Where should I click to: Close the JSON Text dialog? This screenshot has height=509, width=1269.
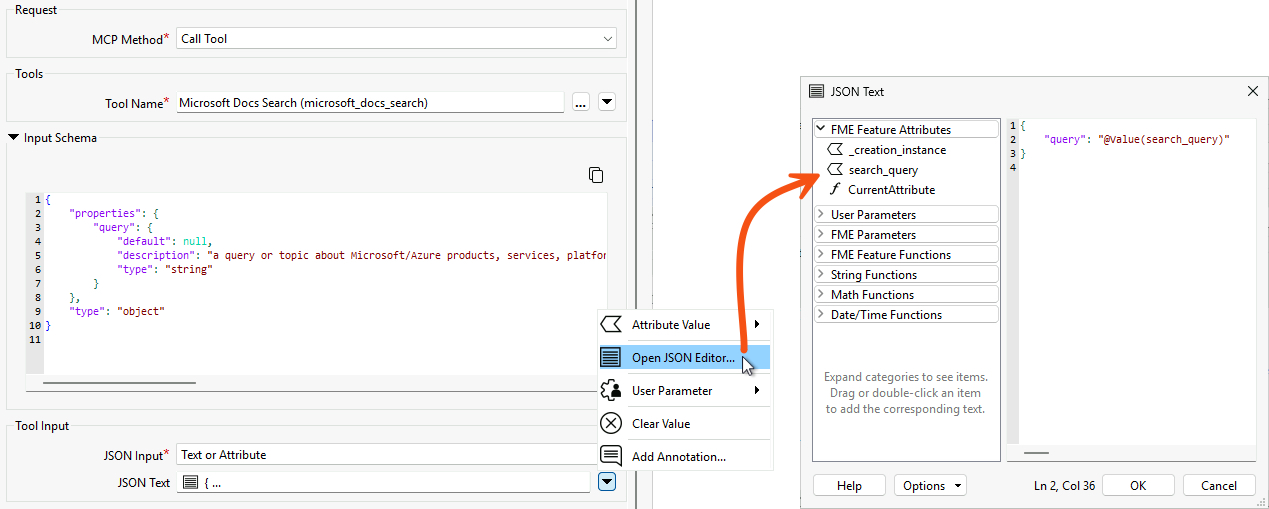coord(1252,91)
